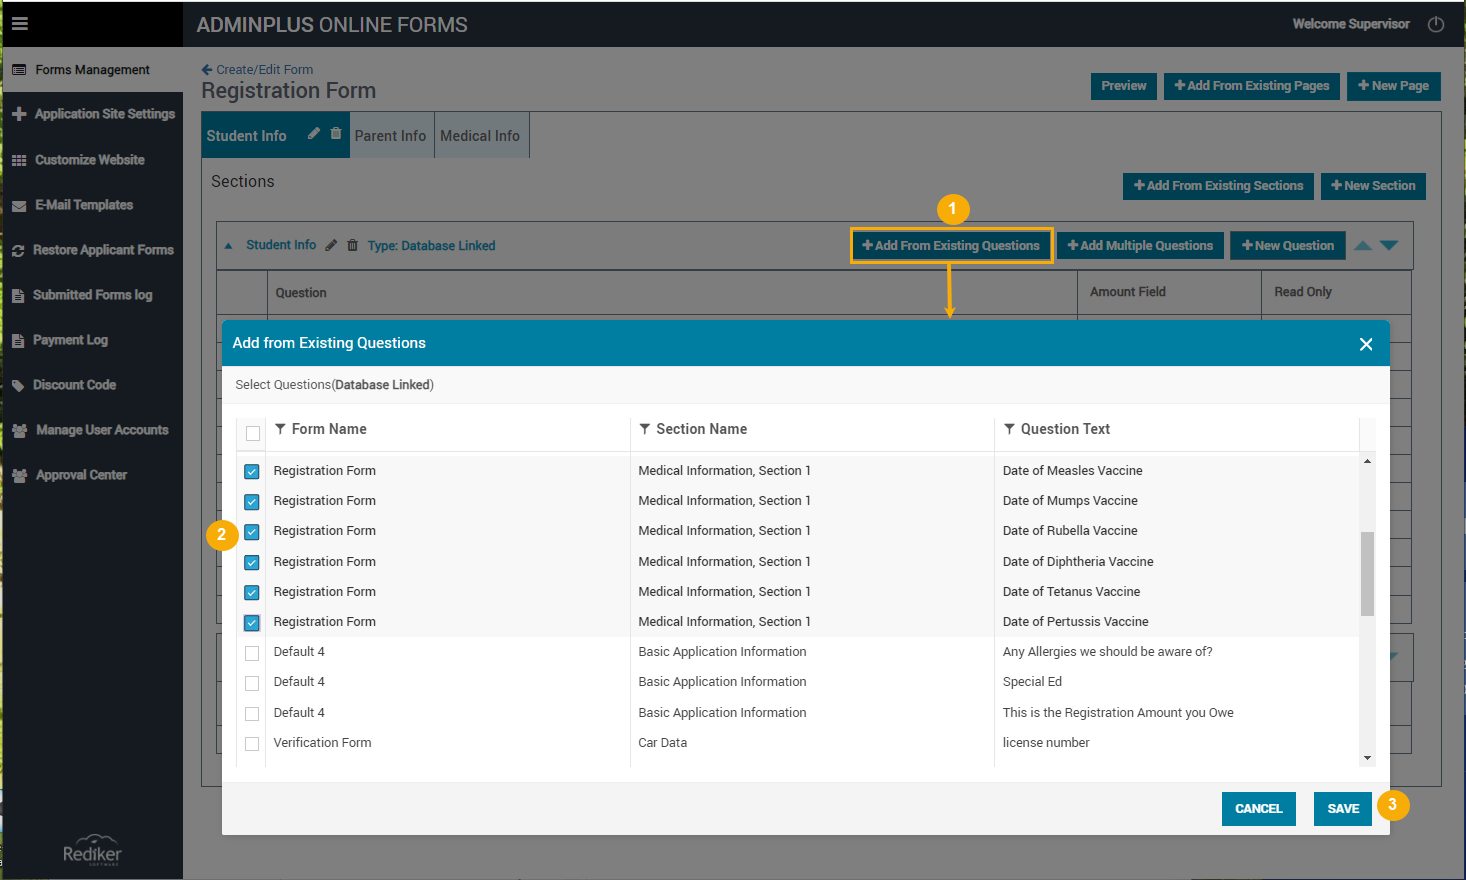Close the Add from Existing Questions dialog

(x=1366, y=344)
